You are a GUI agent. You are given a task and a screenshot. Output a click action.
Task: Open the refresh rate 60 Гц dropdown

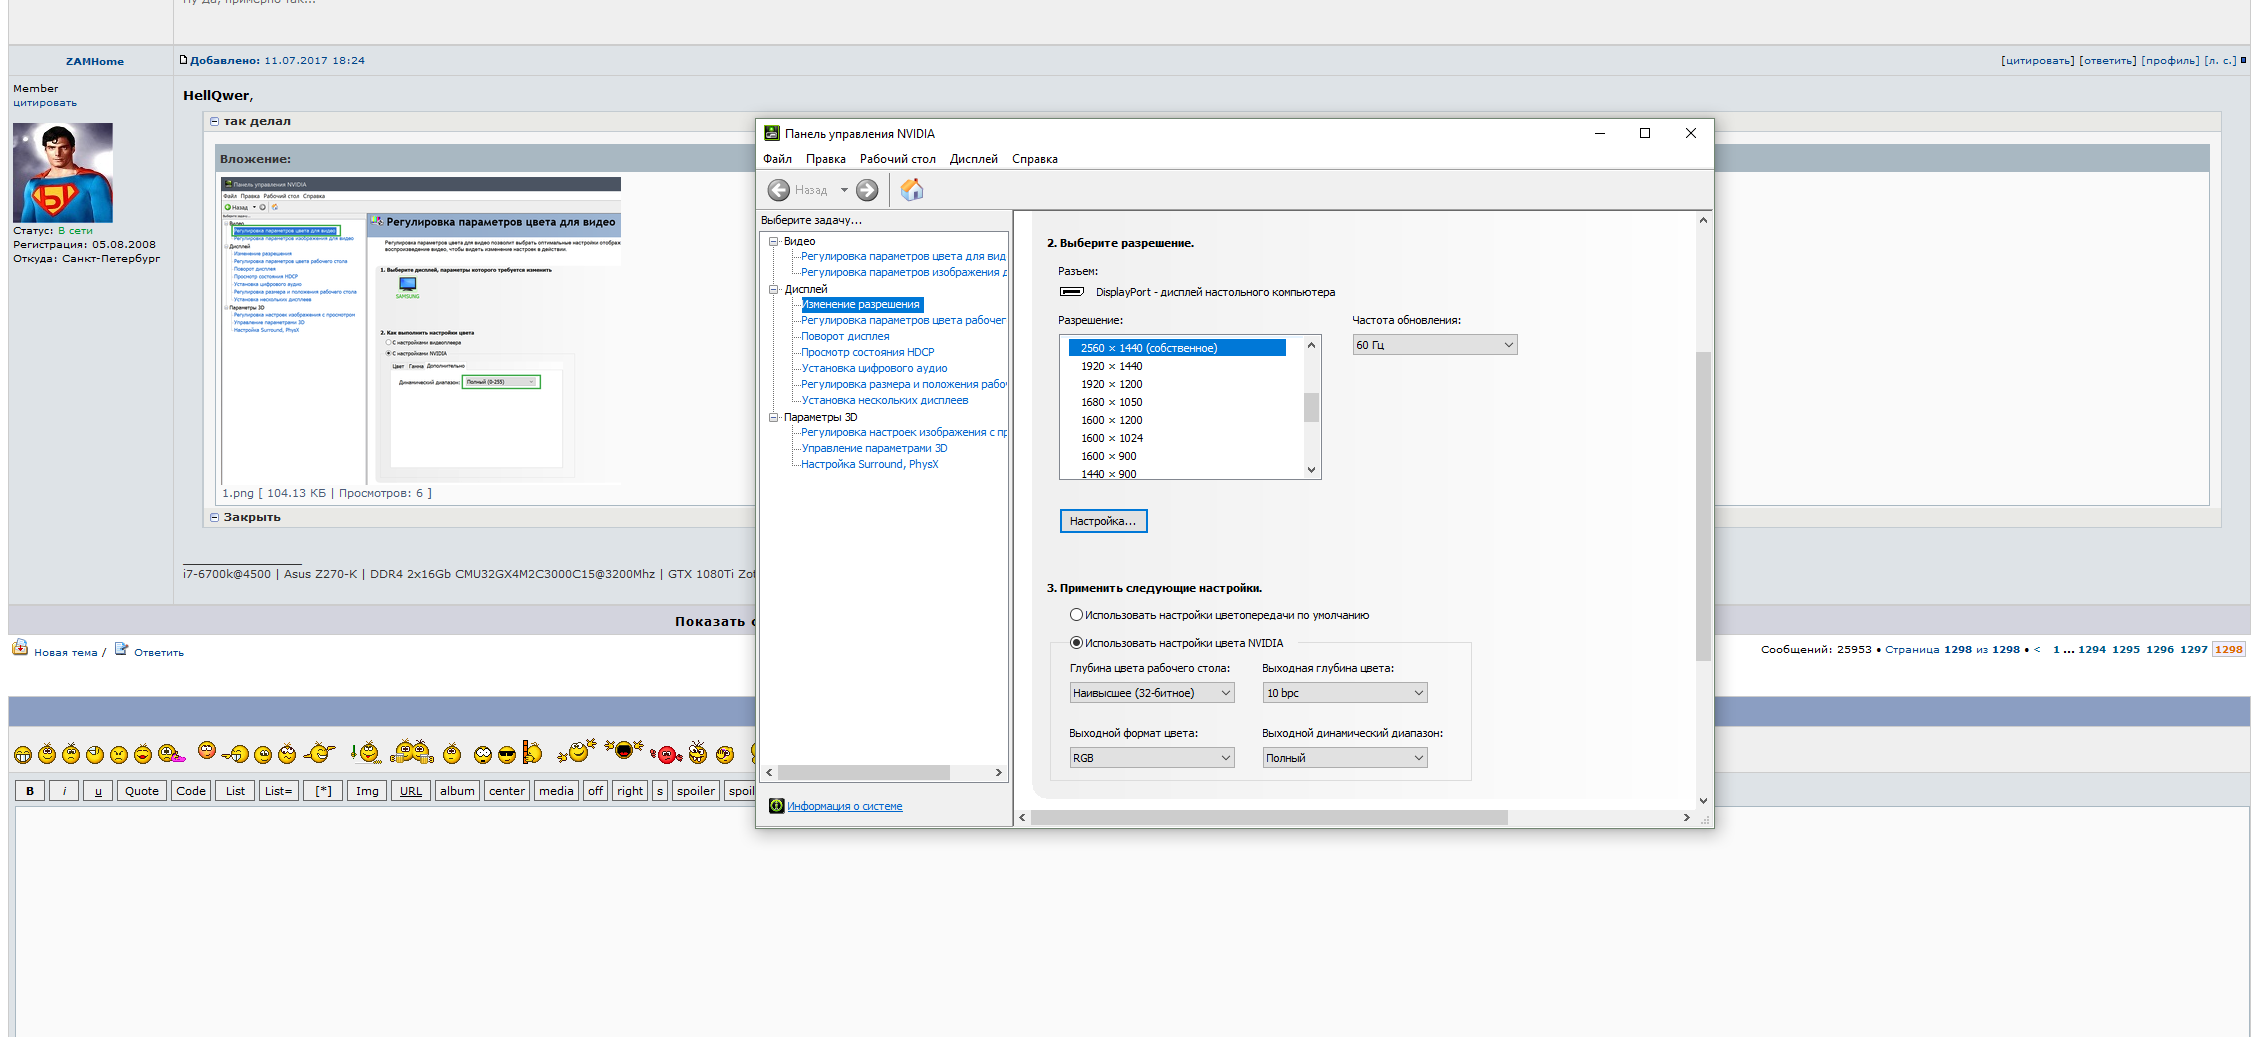1434,345
